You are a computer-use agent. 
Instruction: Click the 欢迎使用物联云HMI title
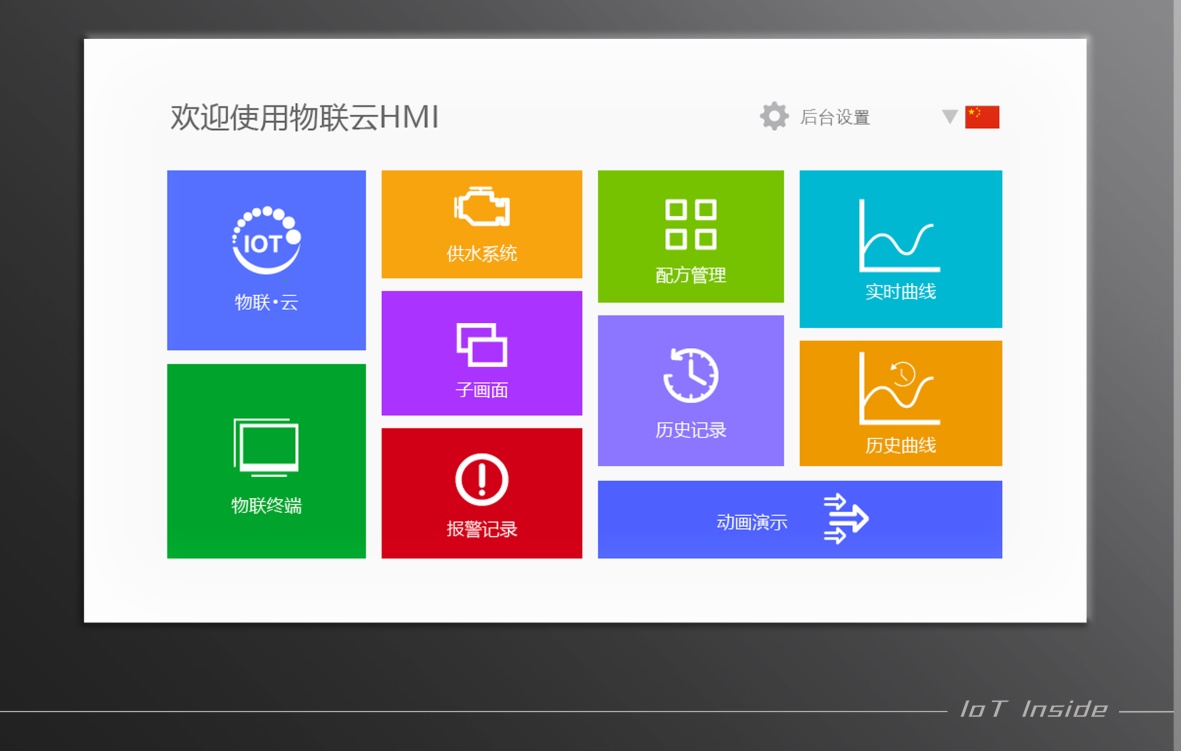[305, 118]
